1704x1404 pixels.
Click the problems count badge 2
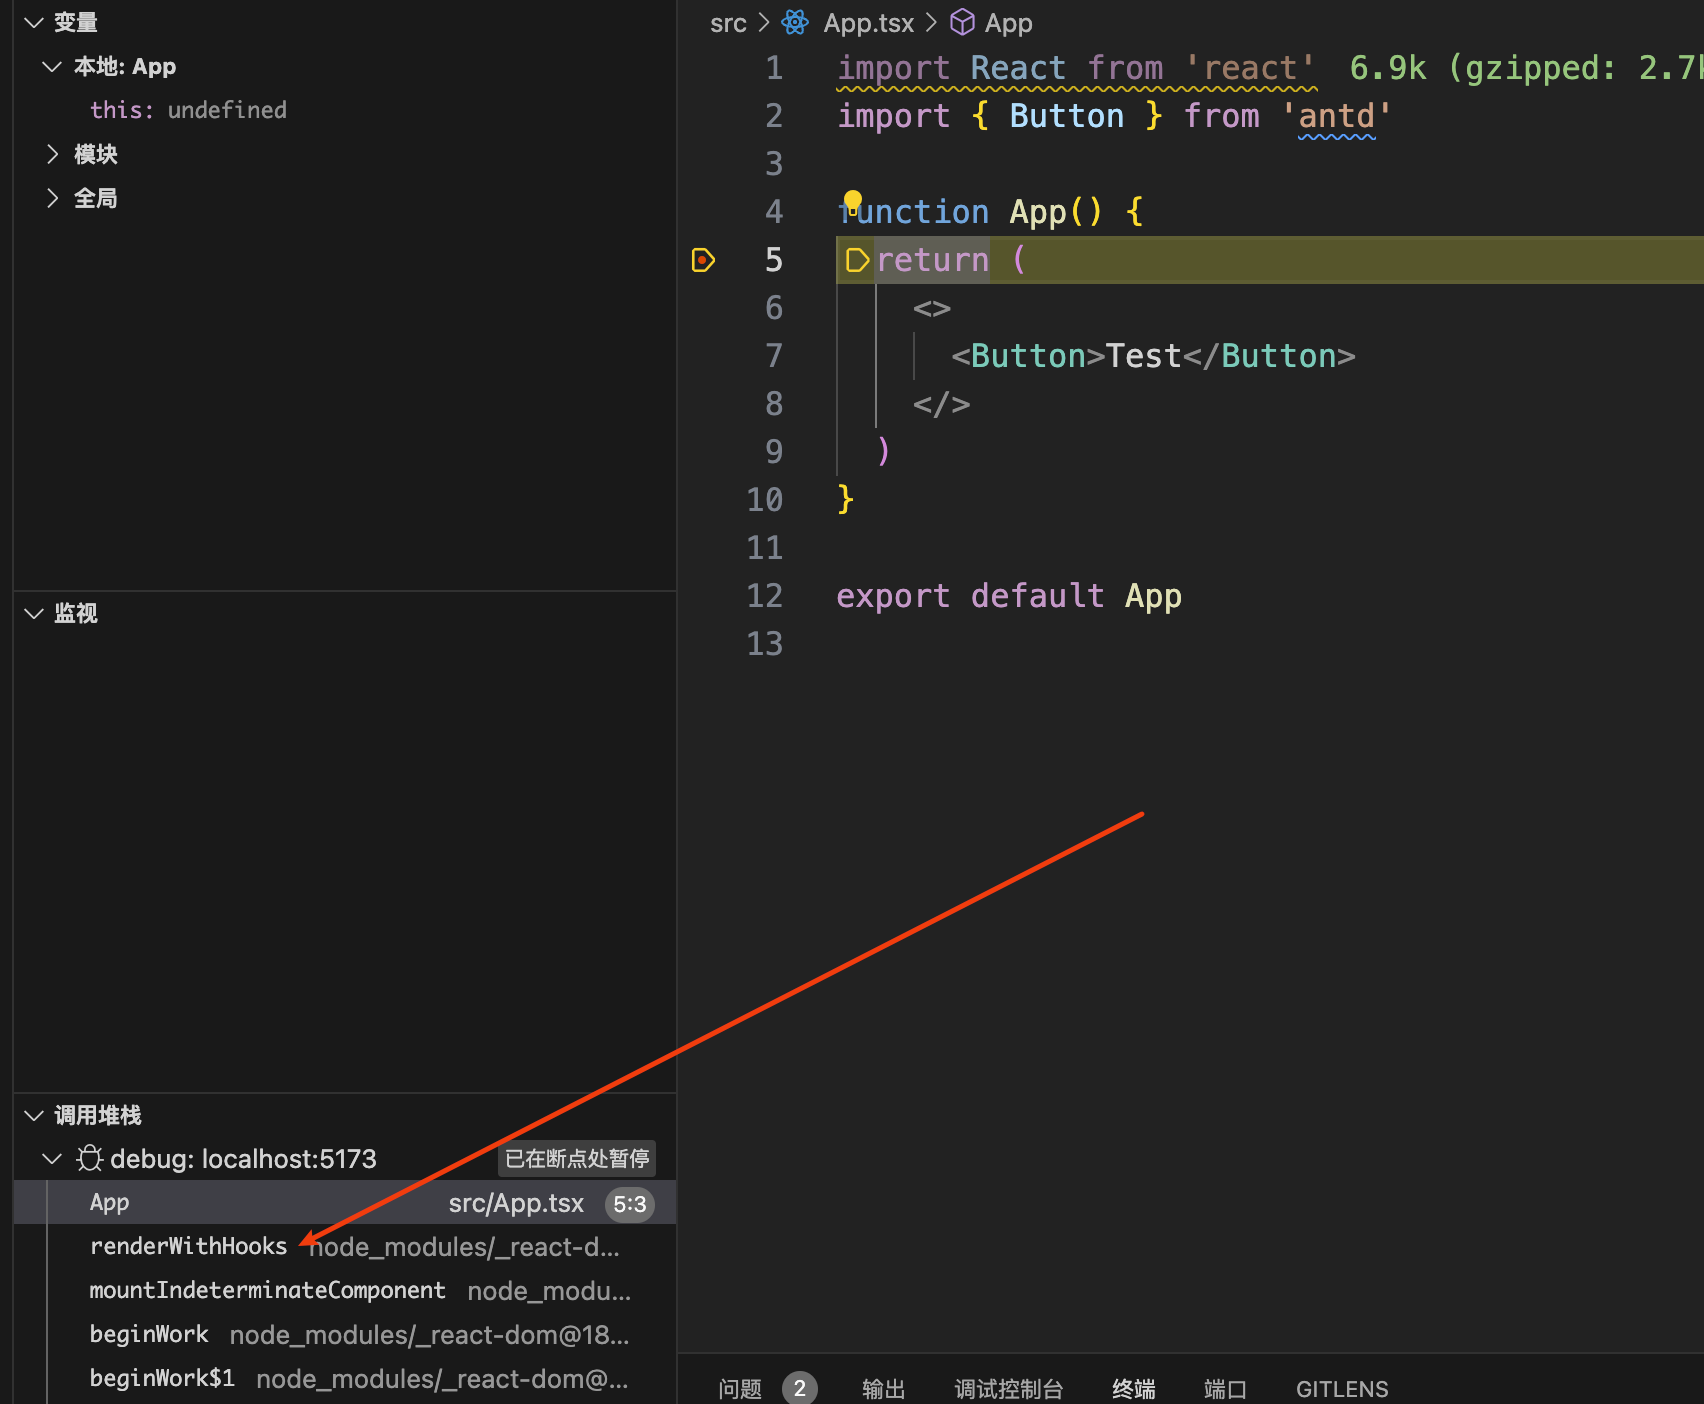click(799, 1388)
